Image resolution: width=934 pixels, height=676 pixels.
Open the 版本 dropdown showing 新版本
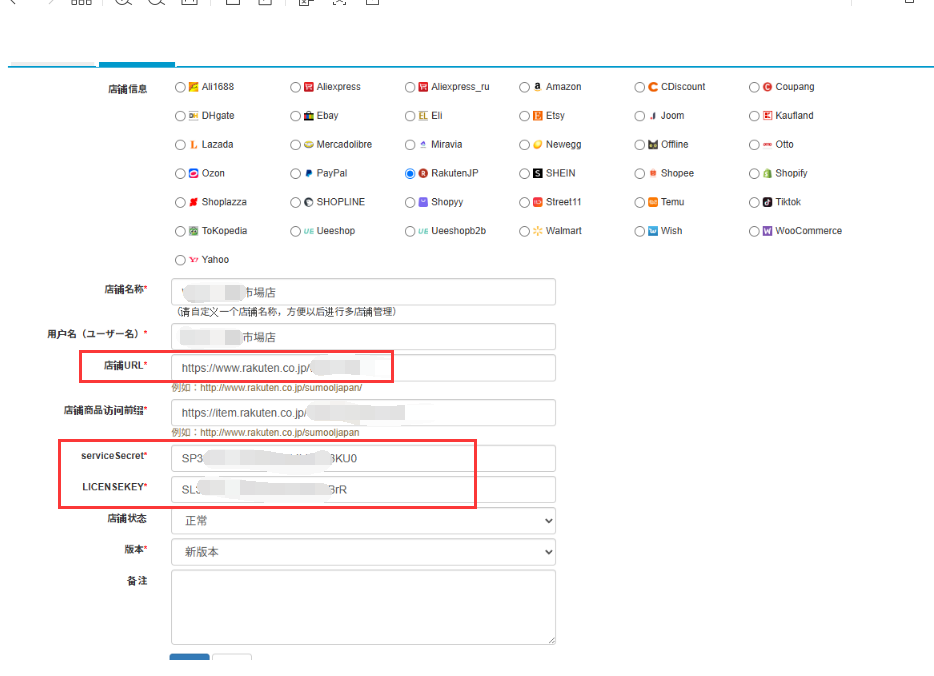(363, 552)
